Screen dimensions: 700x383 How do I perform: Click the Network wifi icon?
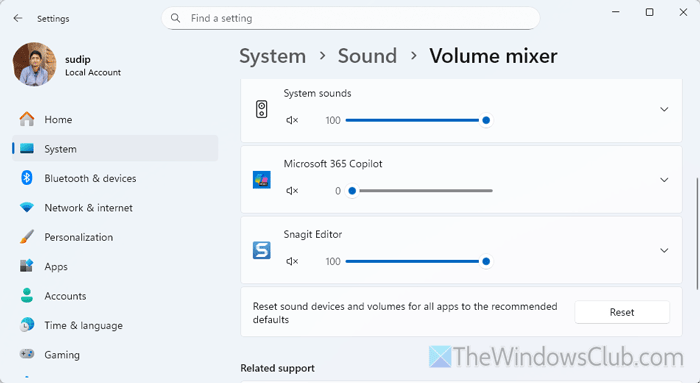27,208
